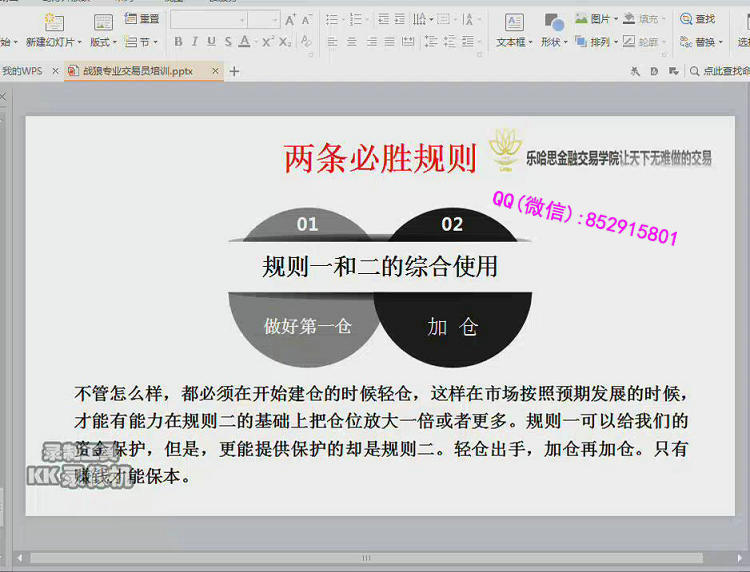
Task: Click the Reset (重置) slide button
Action: (x=142, y=19)
